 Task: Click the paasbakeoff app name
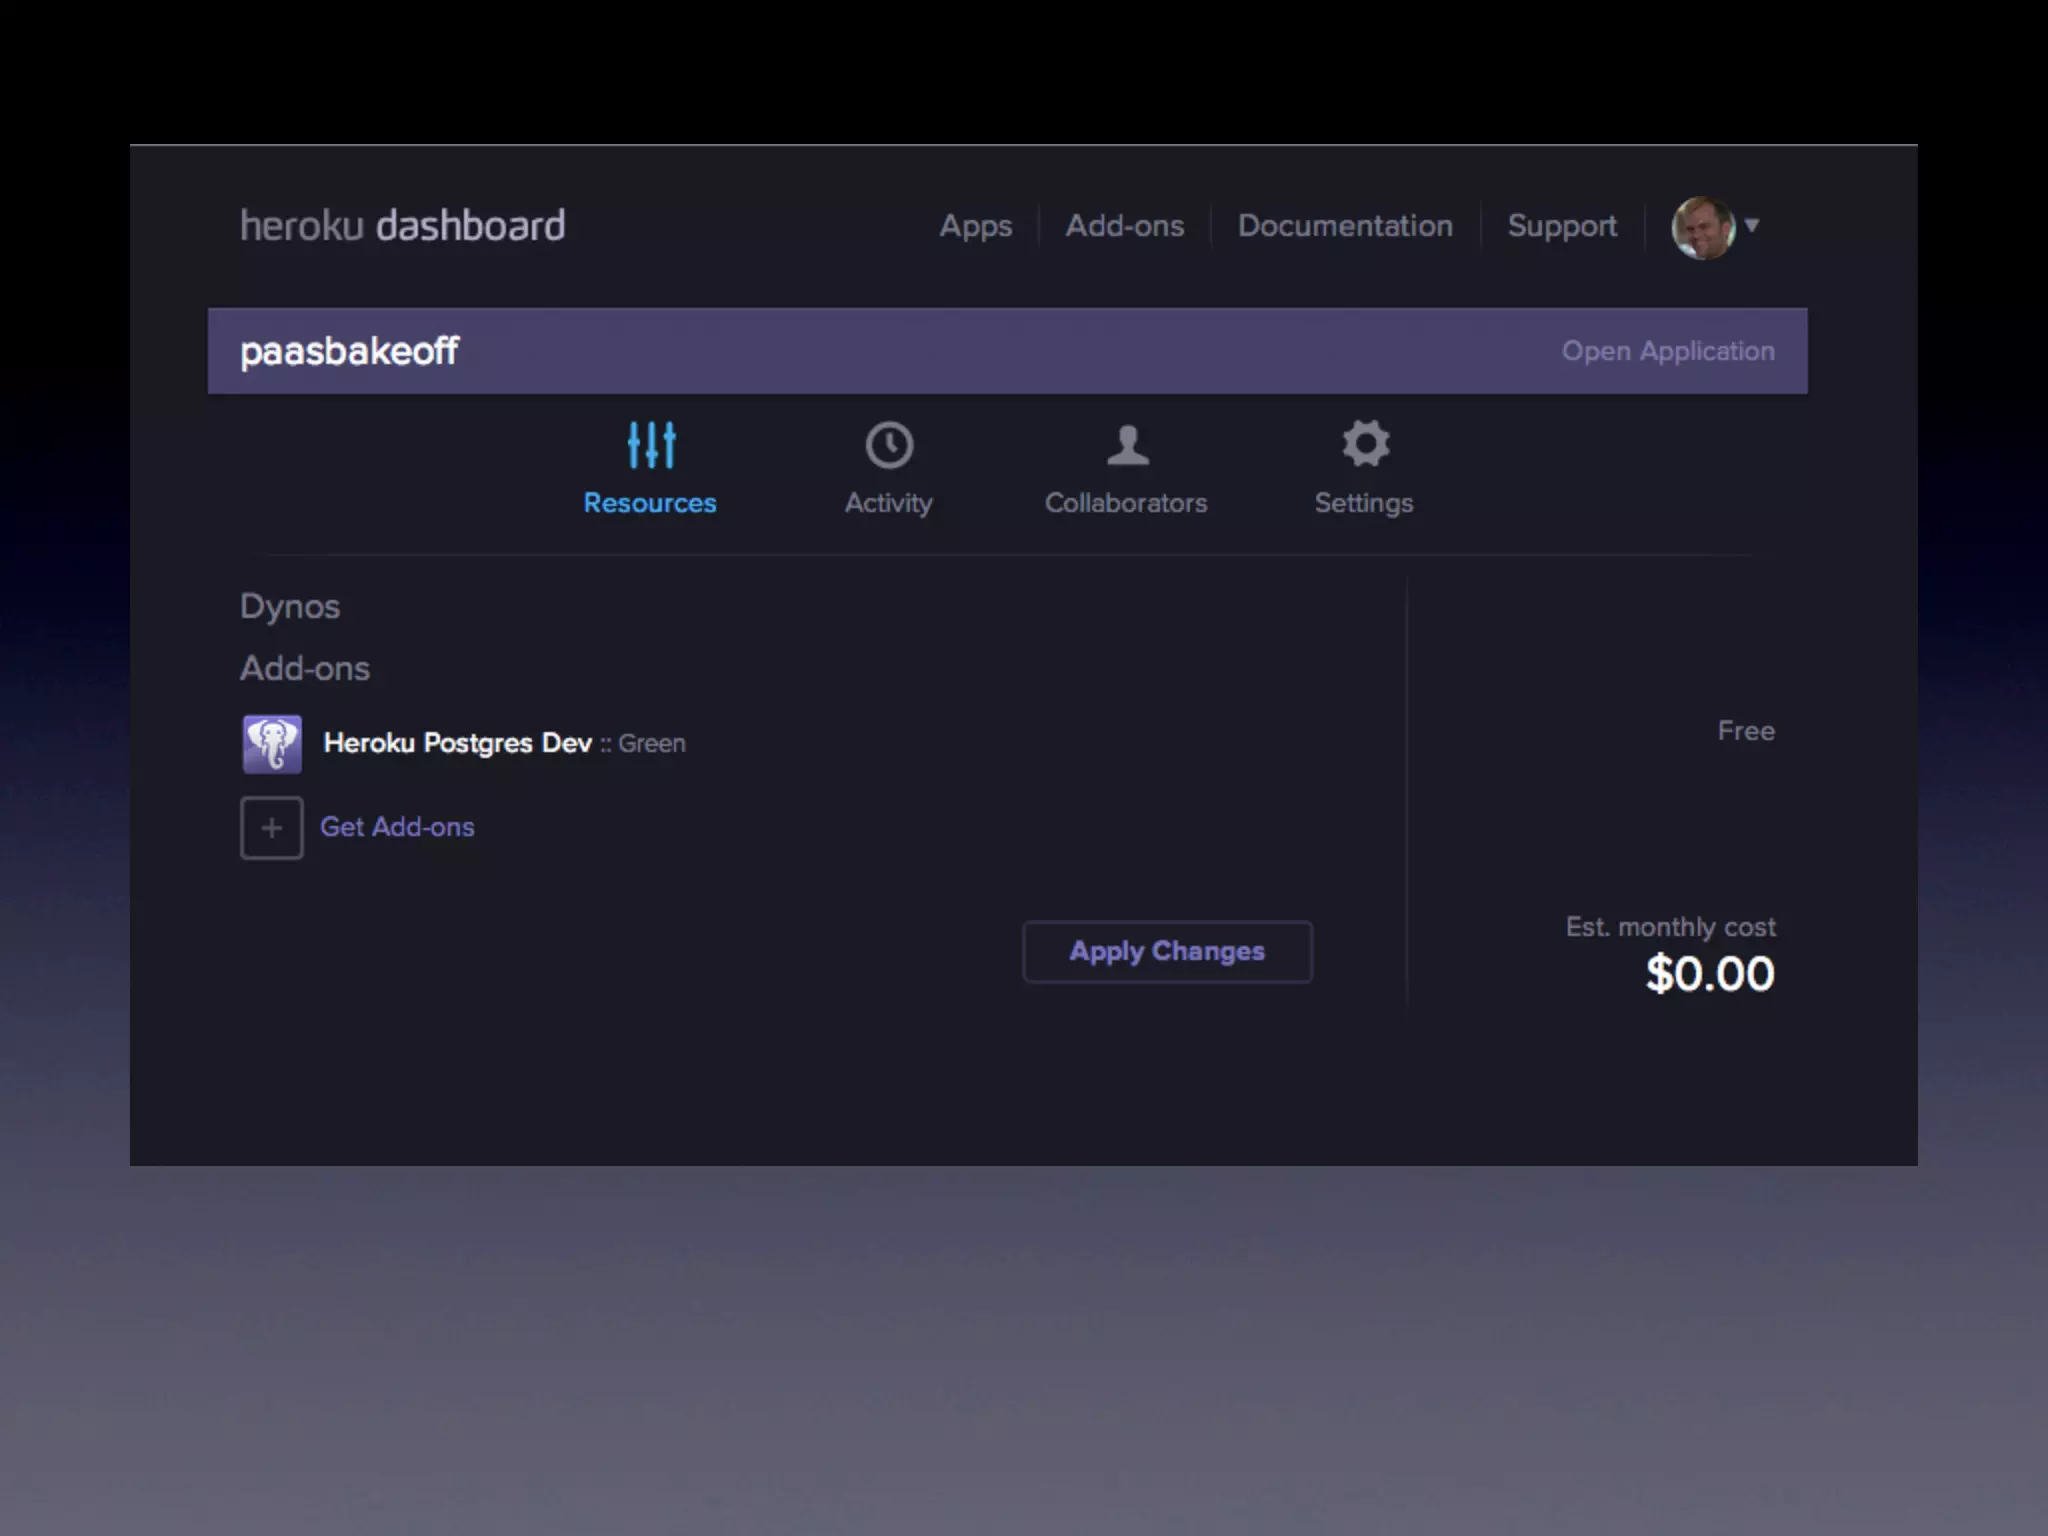pos(349,351)
